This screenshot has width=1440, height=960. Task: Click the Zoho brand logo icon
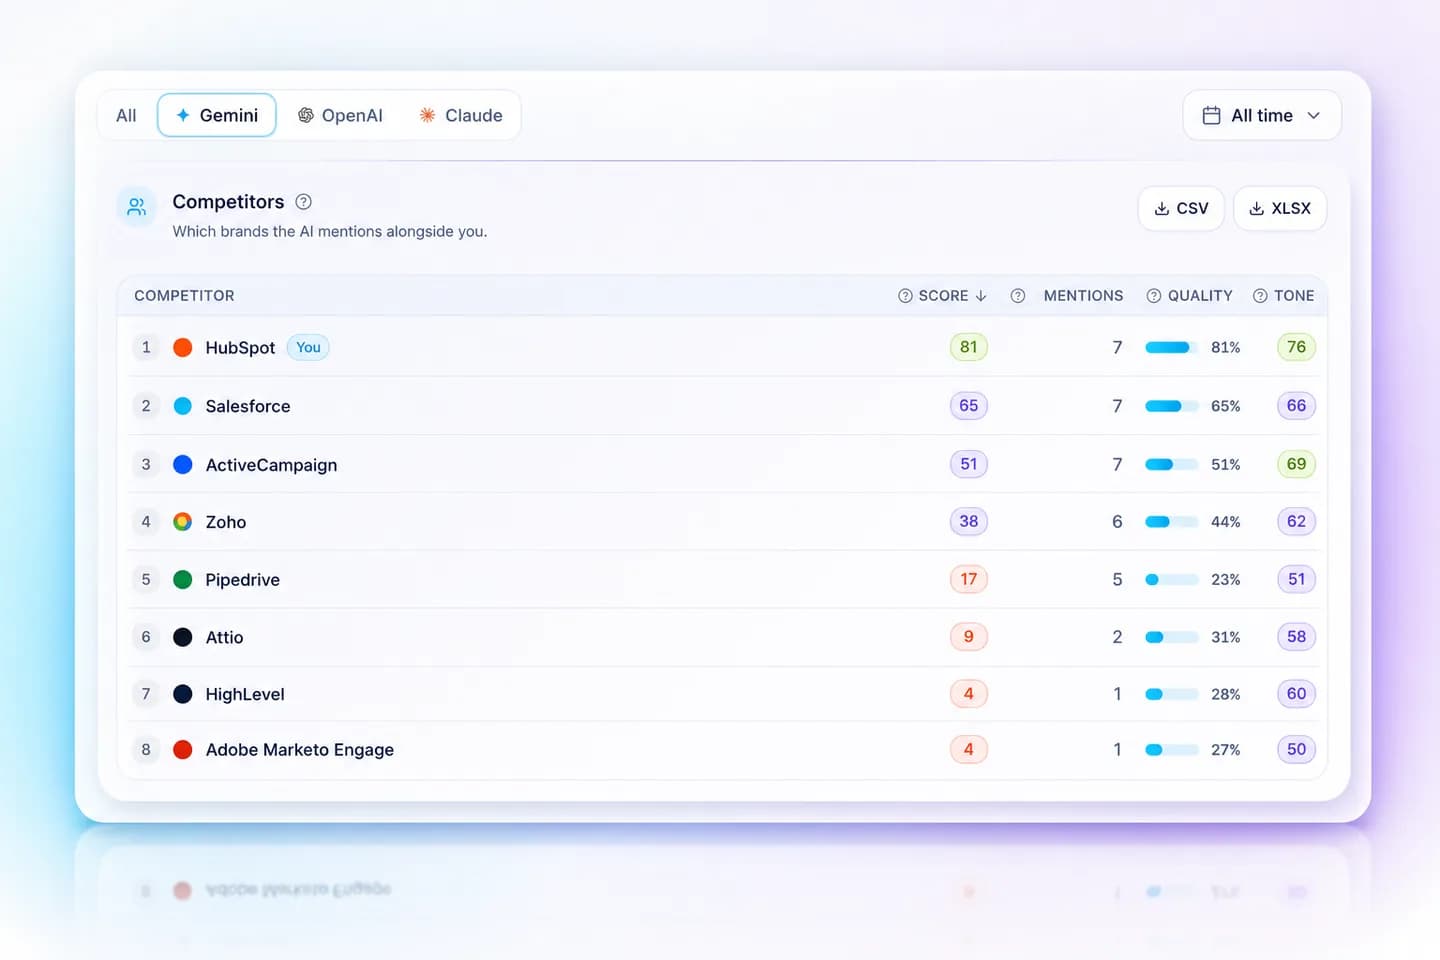(x=183, y=522)
